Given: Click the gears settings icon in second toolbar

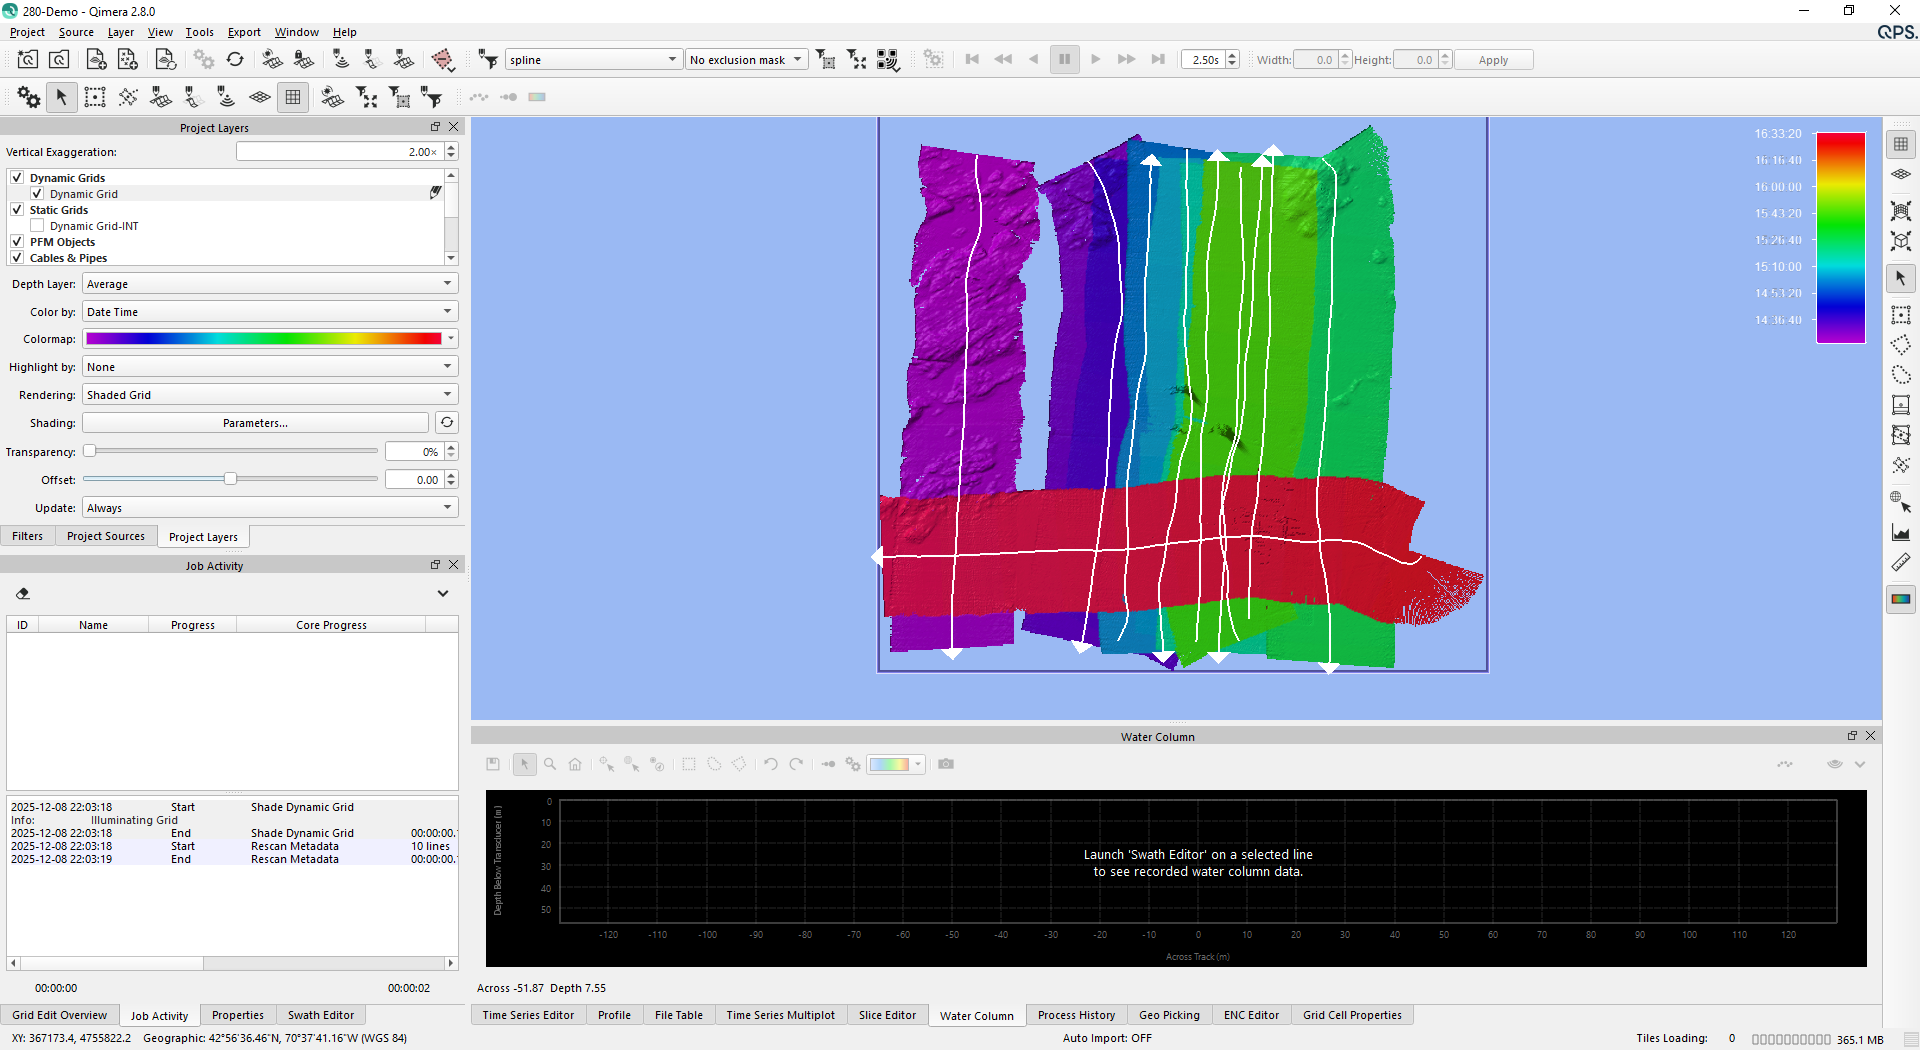Looking at the screenshot, I should (x=28, y=97).
